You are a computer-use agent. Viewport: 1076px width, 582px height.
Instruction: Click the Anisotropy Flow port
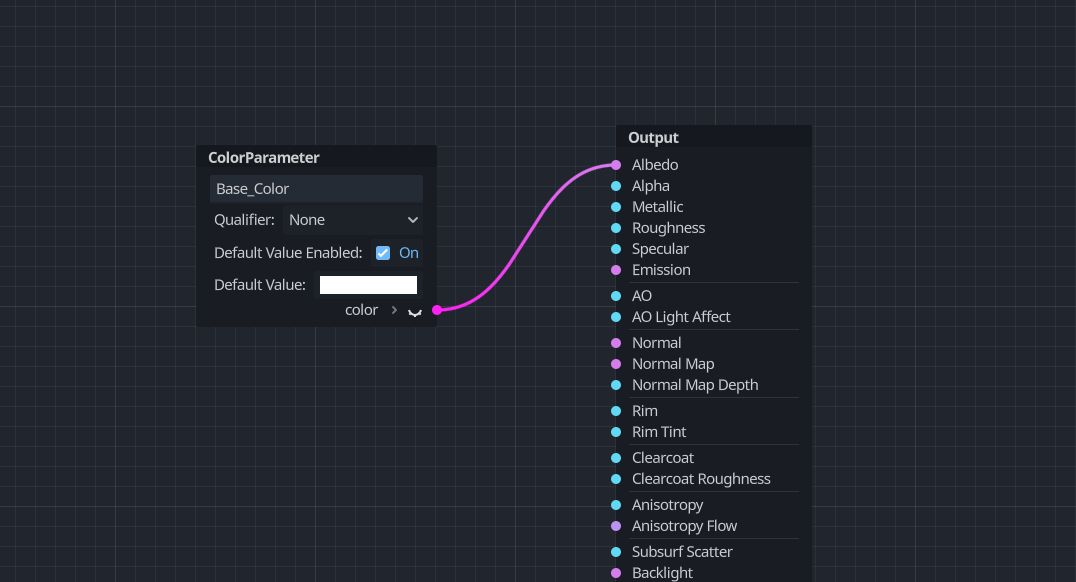pos(616,526)
